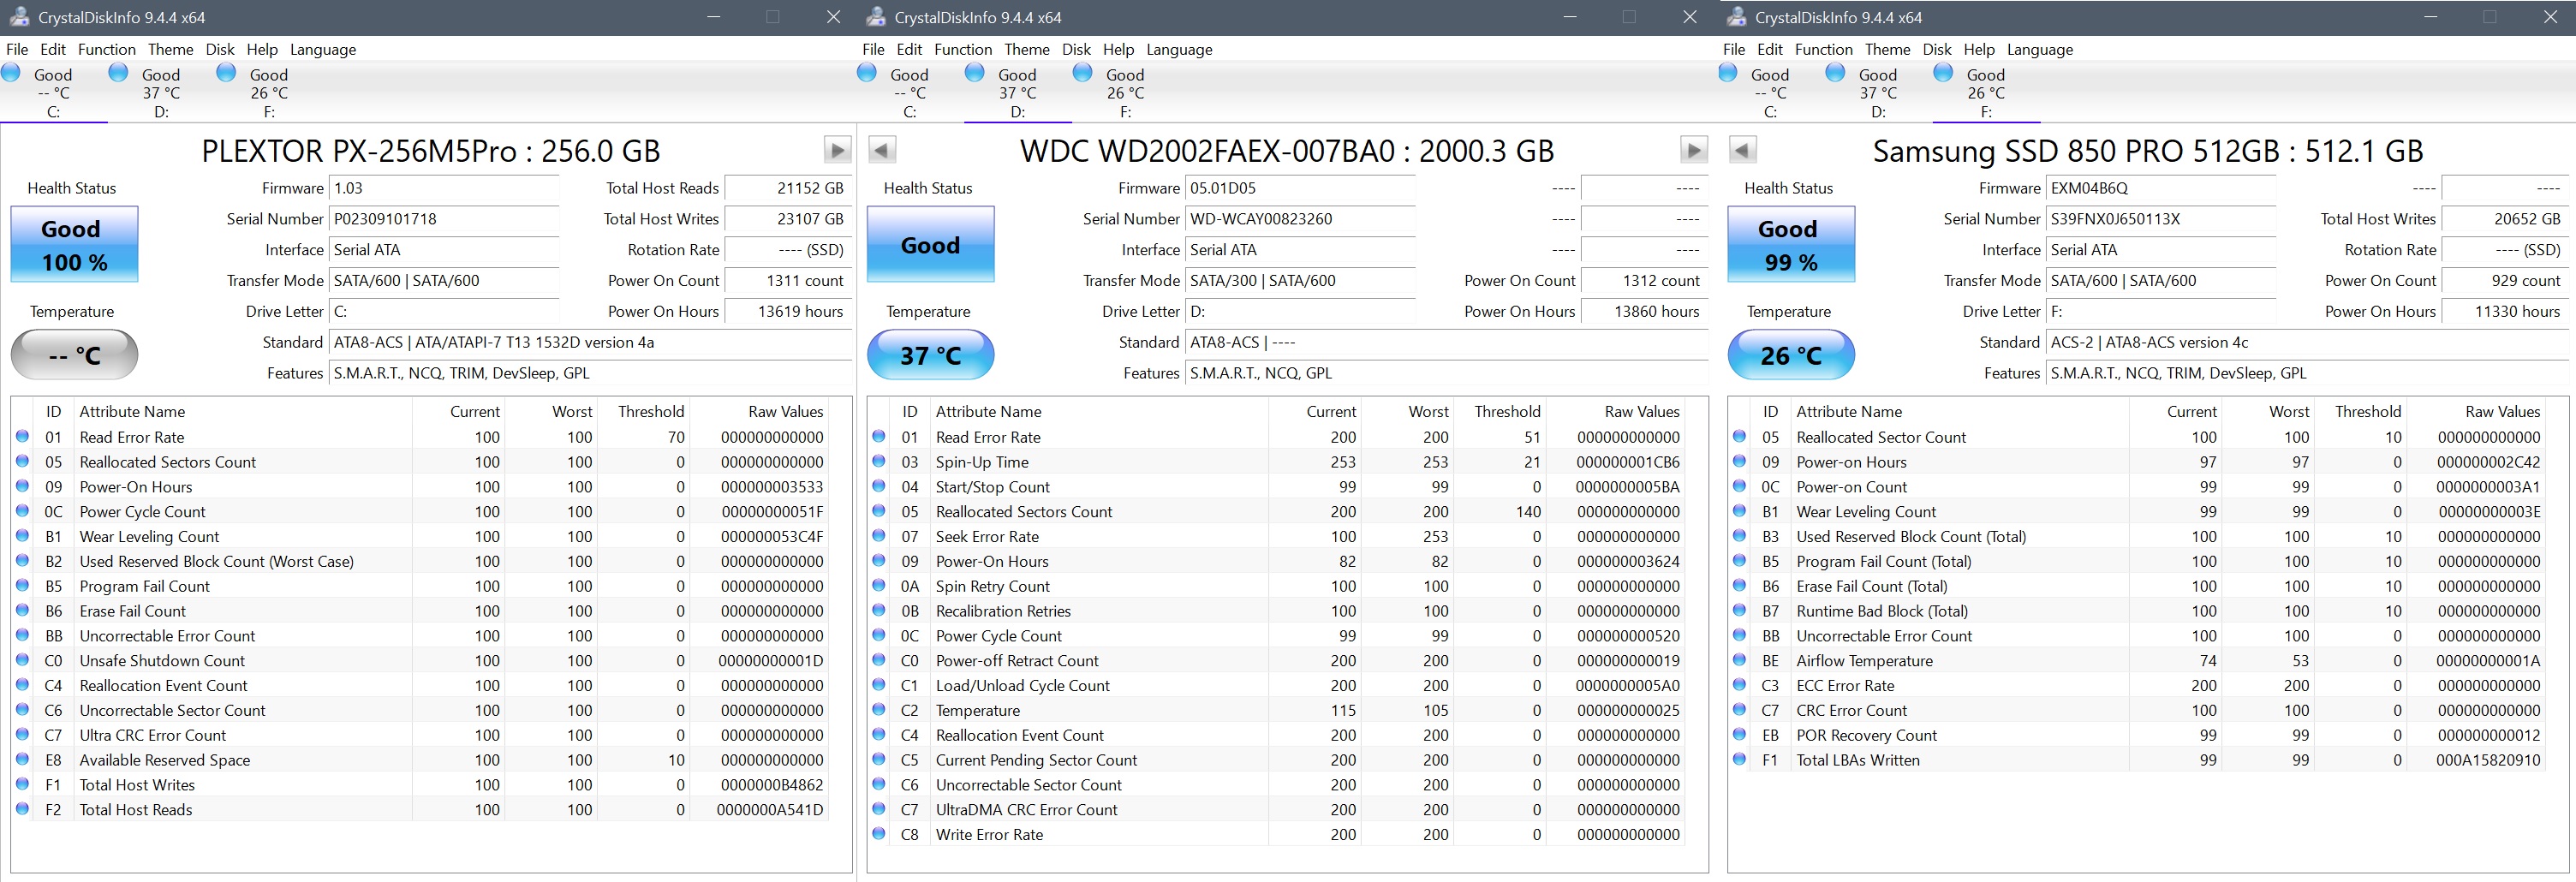Click status dot for Total Host Reads attribute row
The width and height of the screenshot is (2576, 882).
tap(22, 809)
